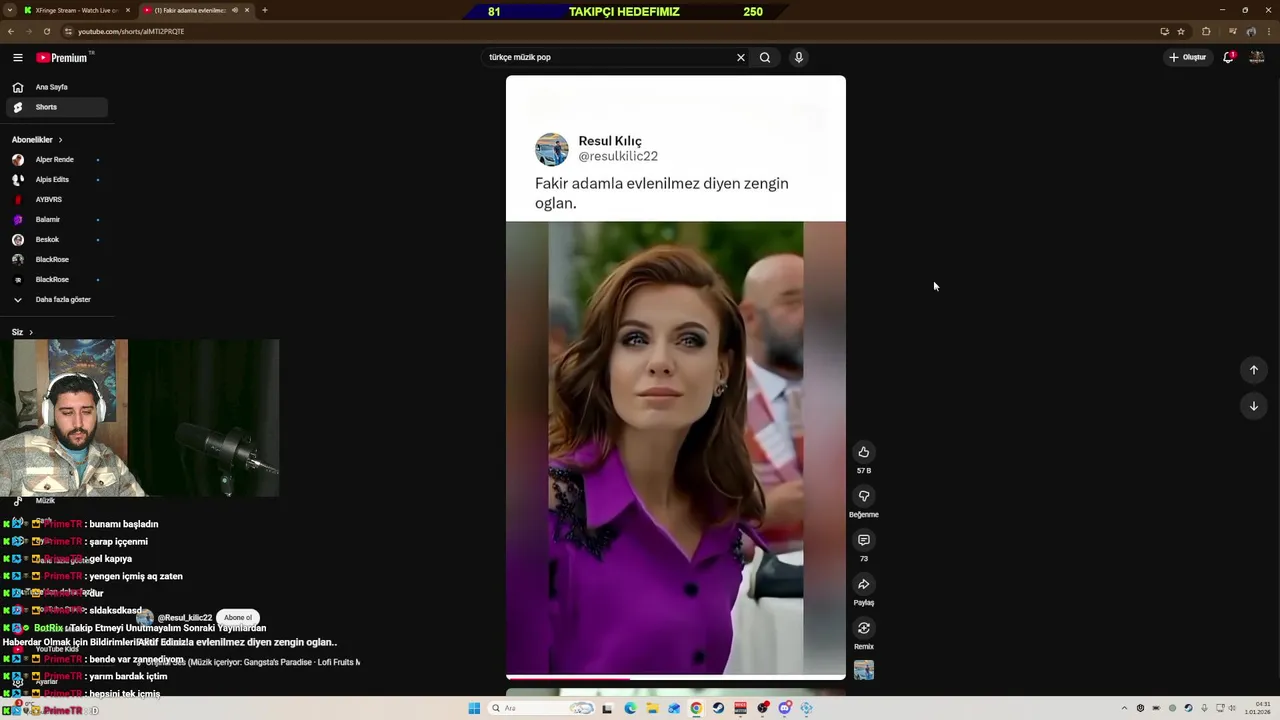
Task: Close the XFringe Stream tab
Action: pyautogui.click(x=127, y=10)
